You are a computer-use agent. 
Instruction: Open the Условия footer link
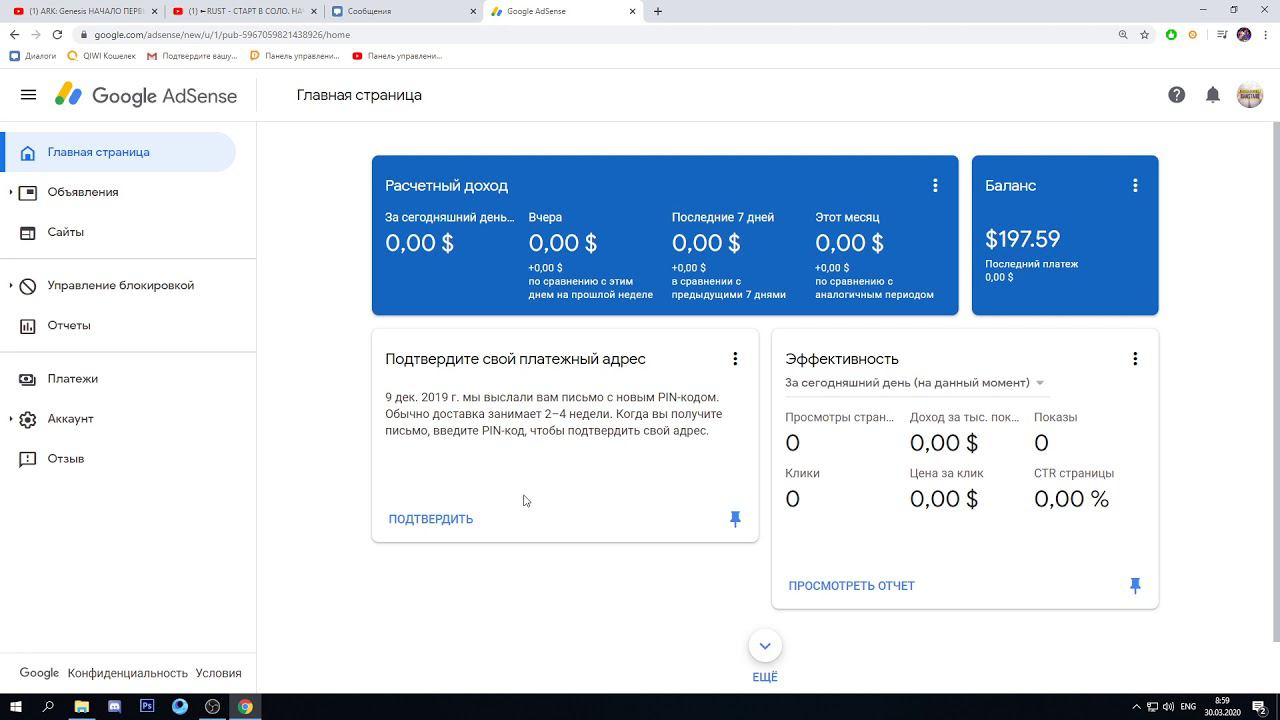pyautogui.click(x=218, y=673)
